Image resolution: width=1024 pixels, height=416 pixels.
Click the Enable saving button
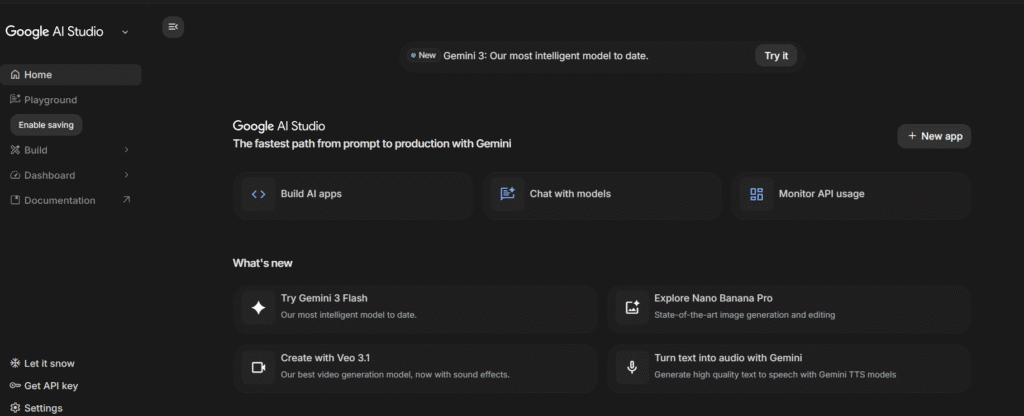(46, 125)
